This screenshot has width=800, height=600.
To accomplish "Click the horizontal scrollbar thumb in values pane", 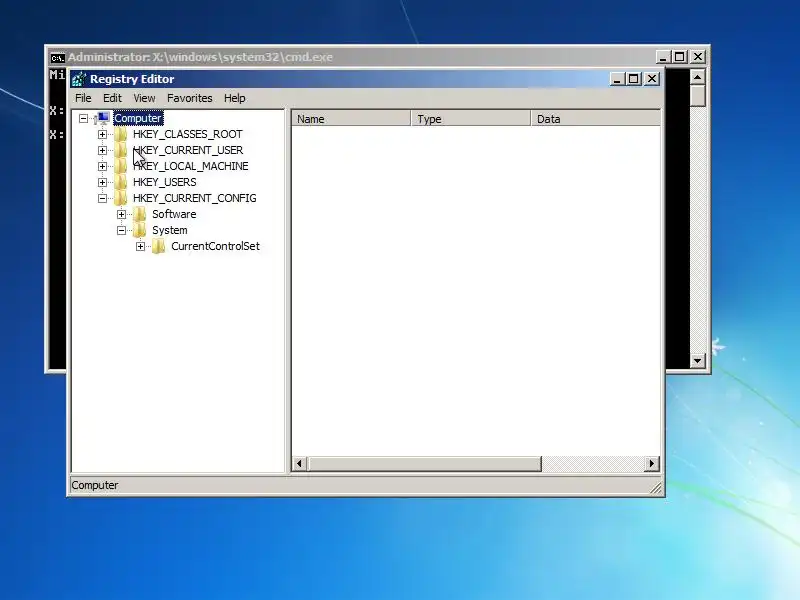I will (x=424, y=464).
